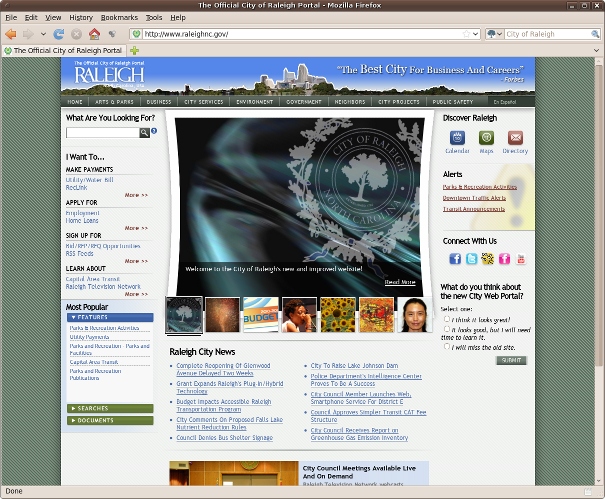Screen dimensions: 605x499
Task: Open the search engine selector dropdown
Action: (494, 34)
